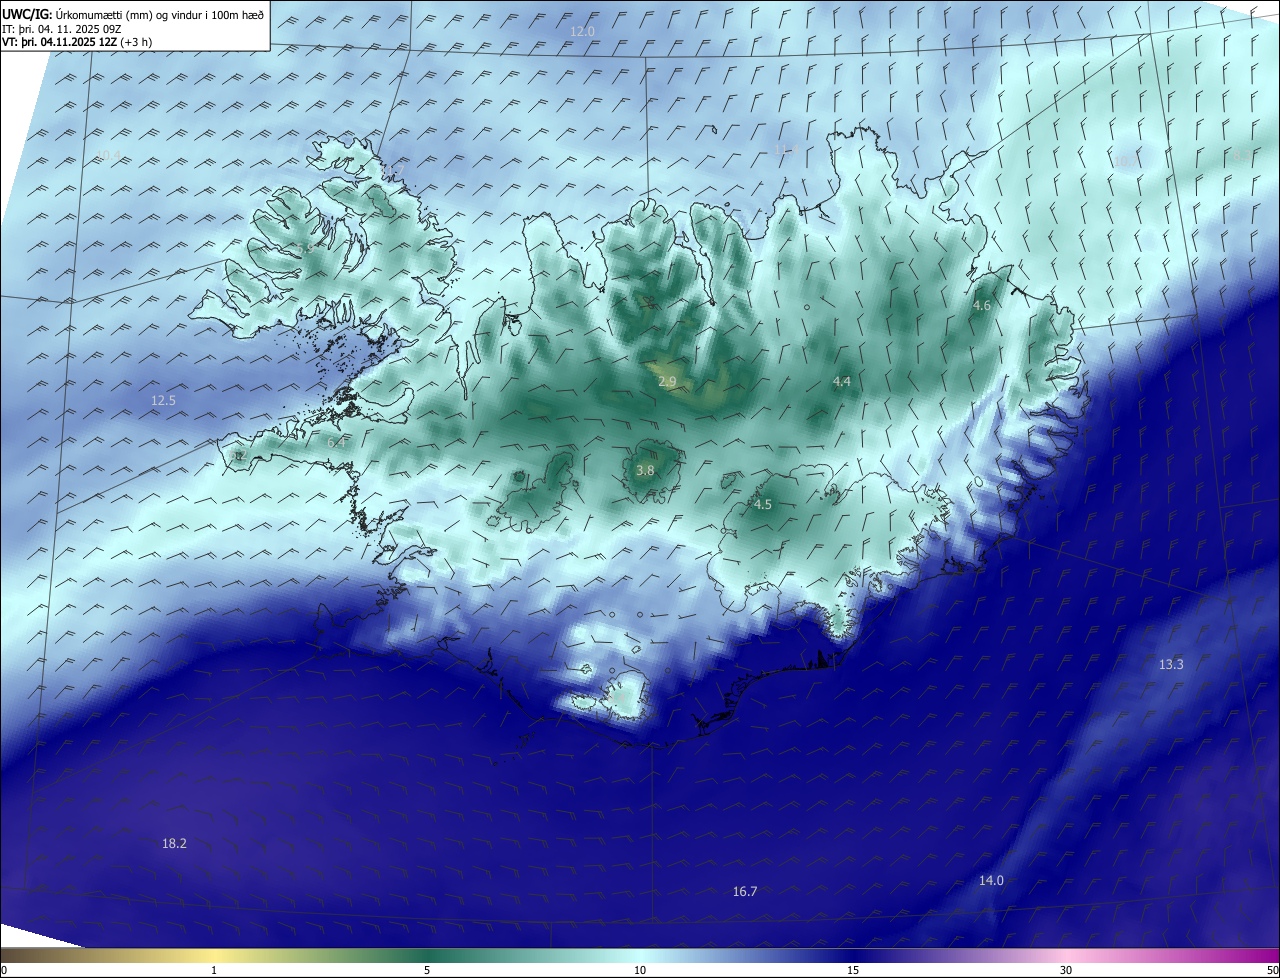Click the 18.2 value label on the map
Viewport: 1280px width, 978px height.
tap(174, 844)
